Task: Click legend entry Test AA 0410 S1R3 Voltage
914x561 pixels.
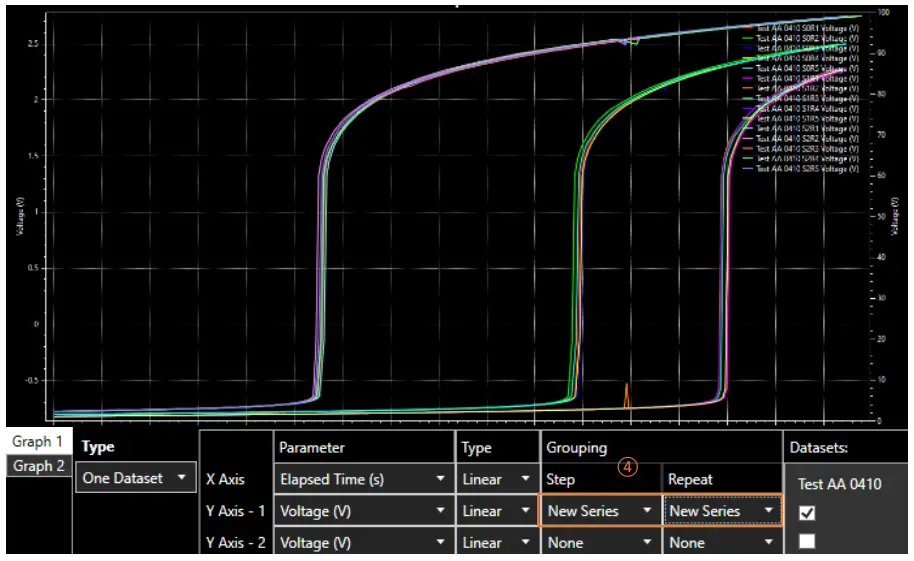Action: 807,99
